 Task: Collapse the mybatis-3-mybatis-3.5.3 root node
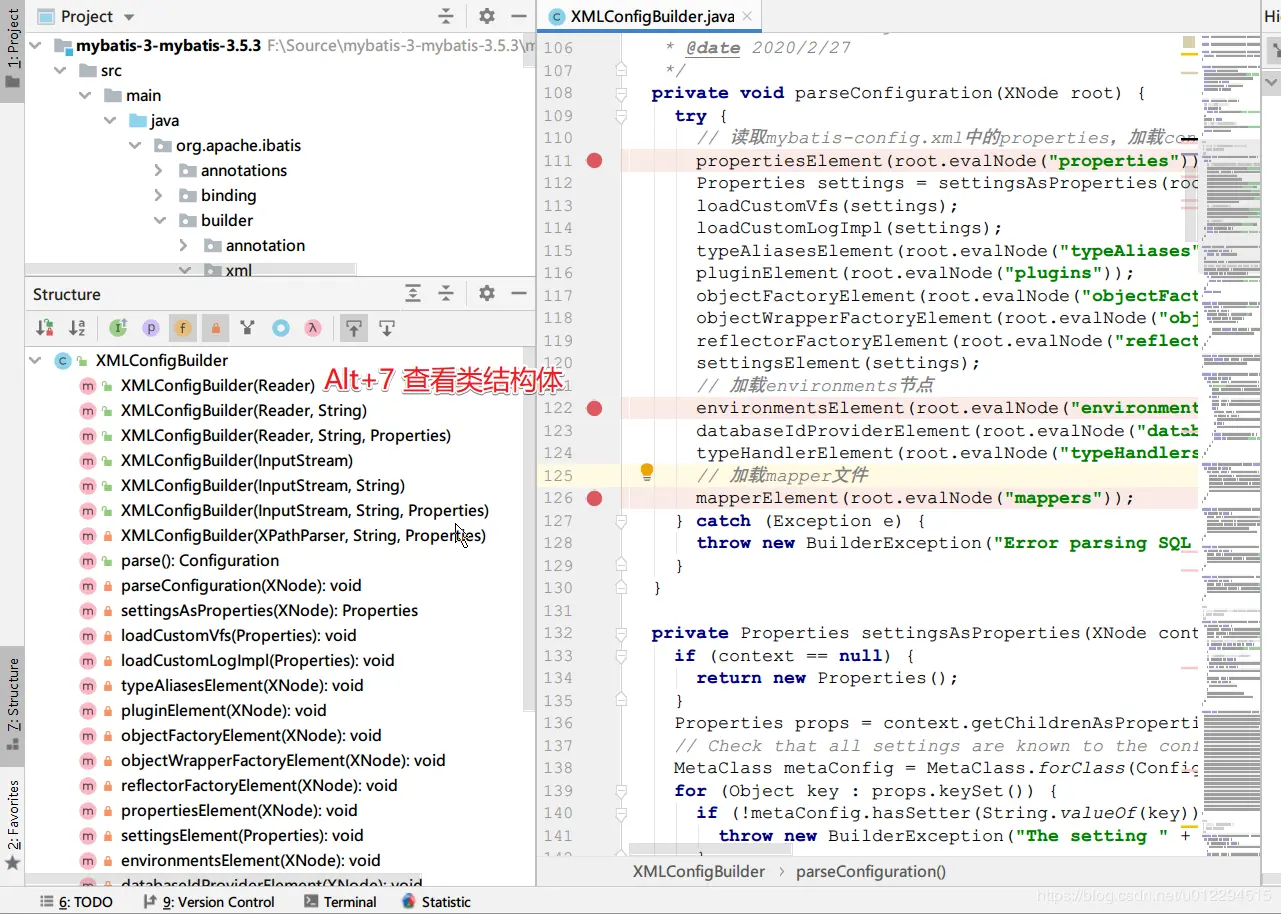36,46
